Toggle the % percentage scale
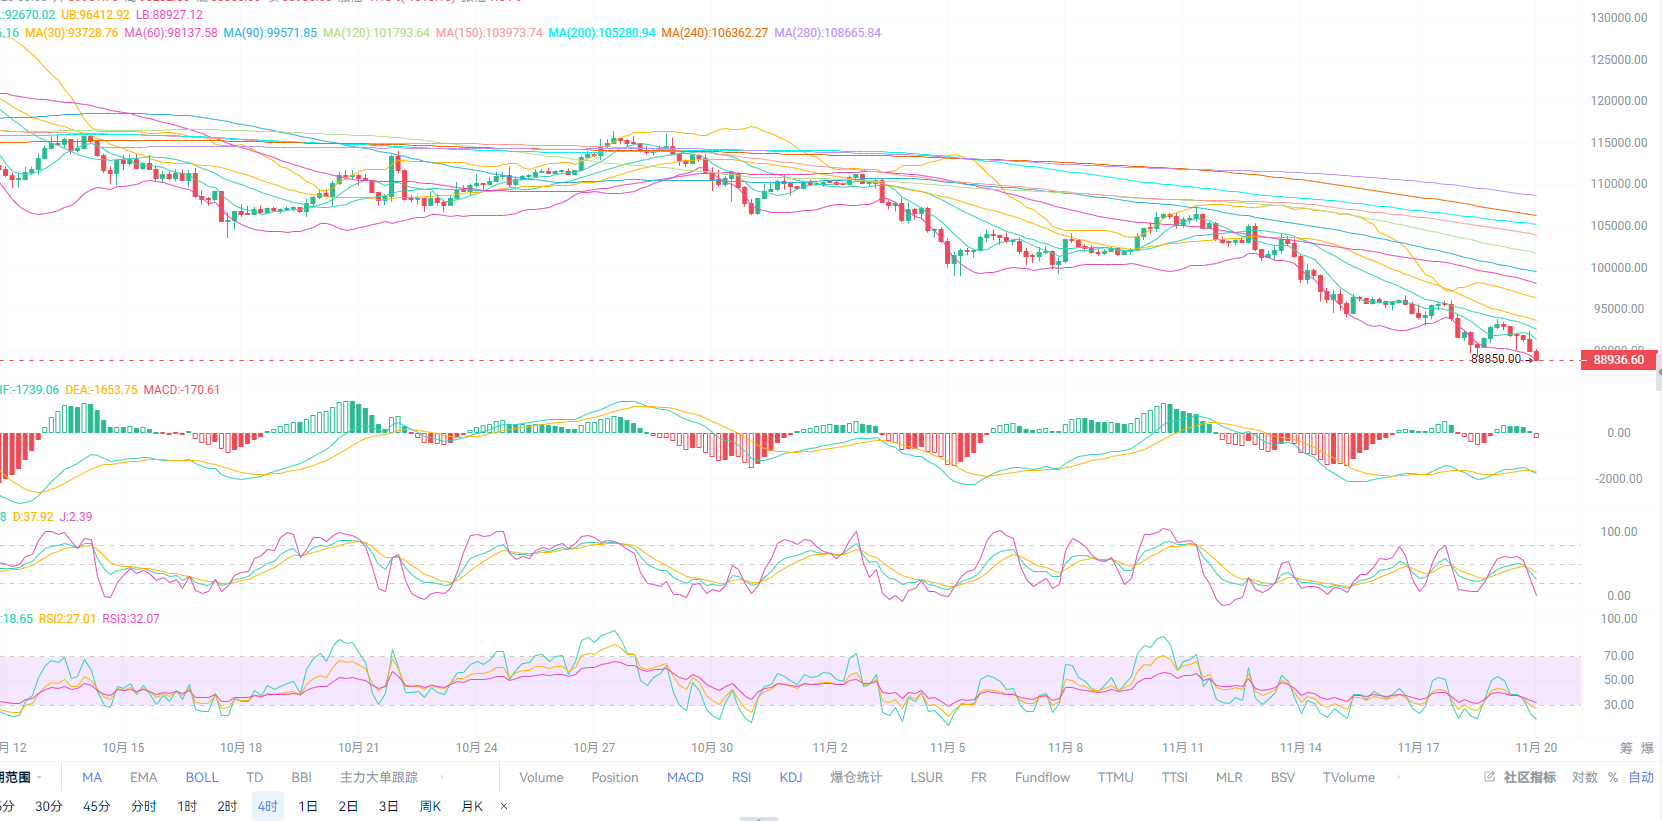This screenshot has height=821, width=1662. (1613, 777)
